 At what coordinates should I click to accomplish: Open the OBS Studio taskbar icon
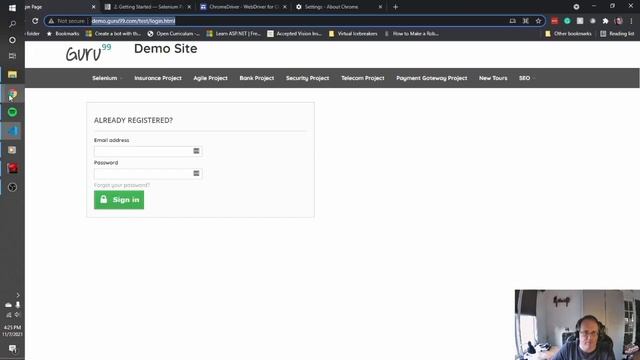tap(12, 187)
